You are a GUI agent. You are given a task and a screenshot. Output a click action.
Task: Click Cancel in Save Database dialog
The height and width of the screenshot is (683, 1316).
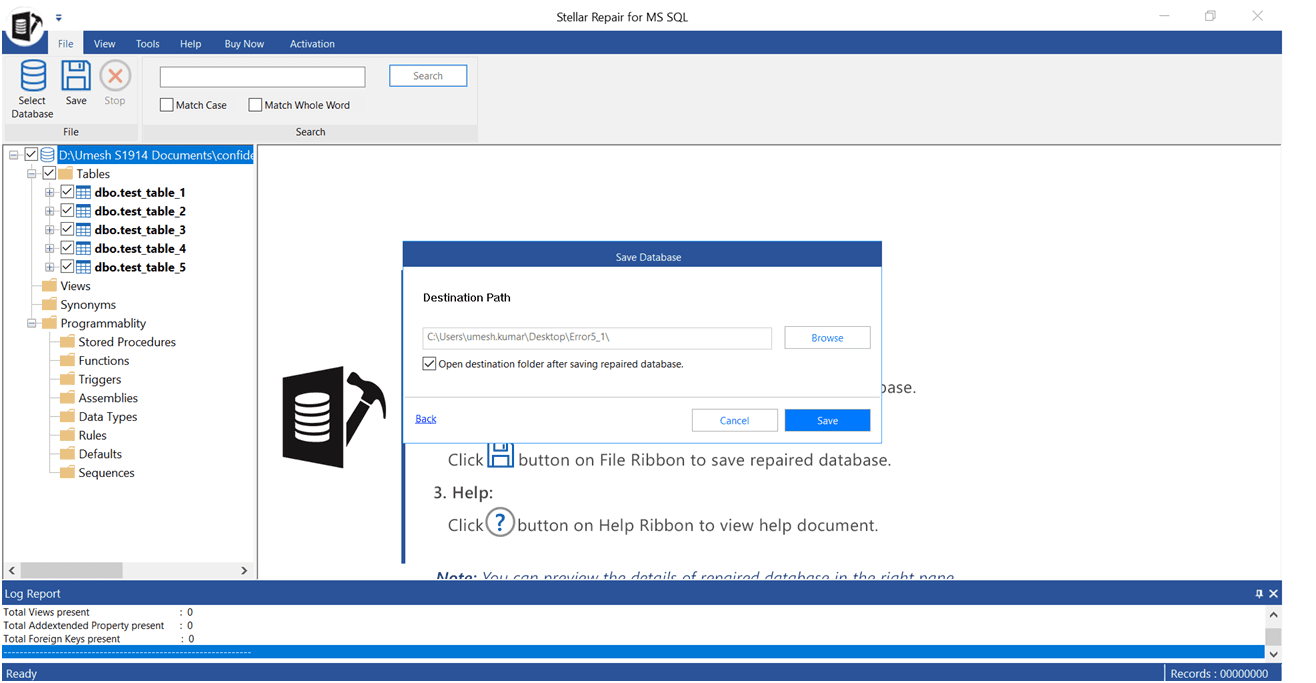coord(735,421)
